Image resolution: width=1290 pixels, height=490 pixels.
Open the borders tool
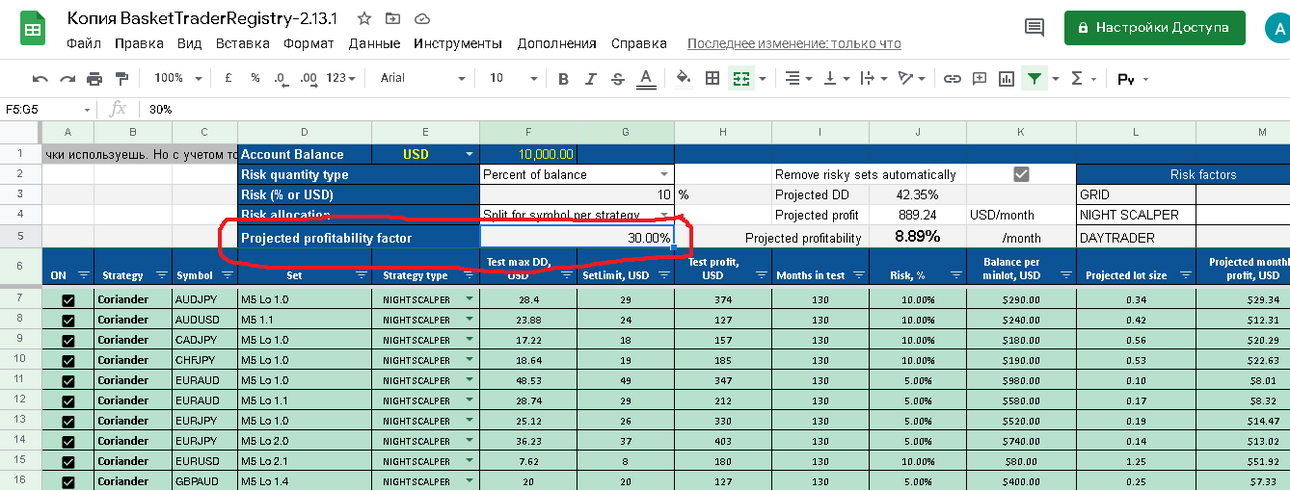point(713,78)
